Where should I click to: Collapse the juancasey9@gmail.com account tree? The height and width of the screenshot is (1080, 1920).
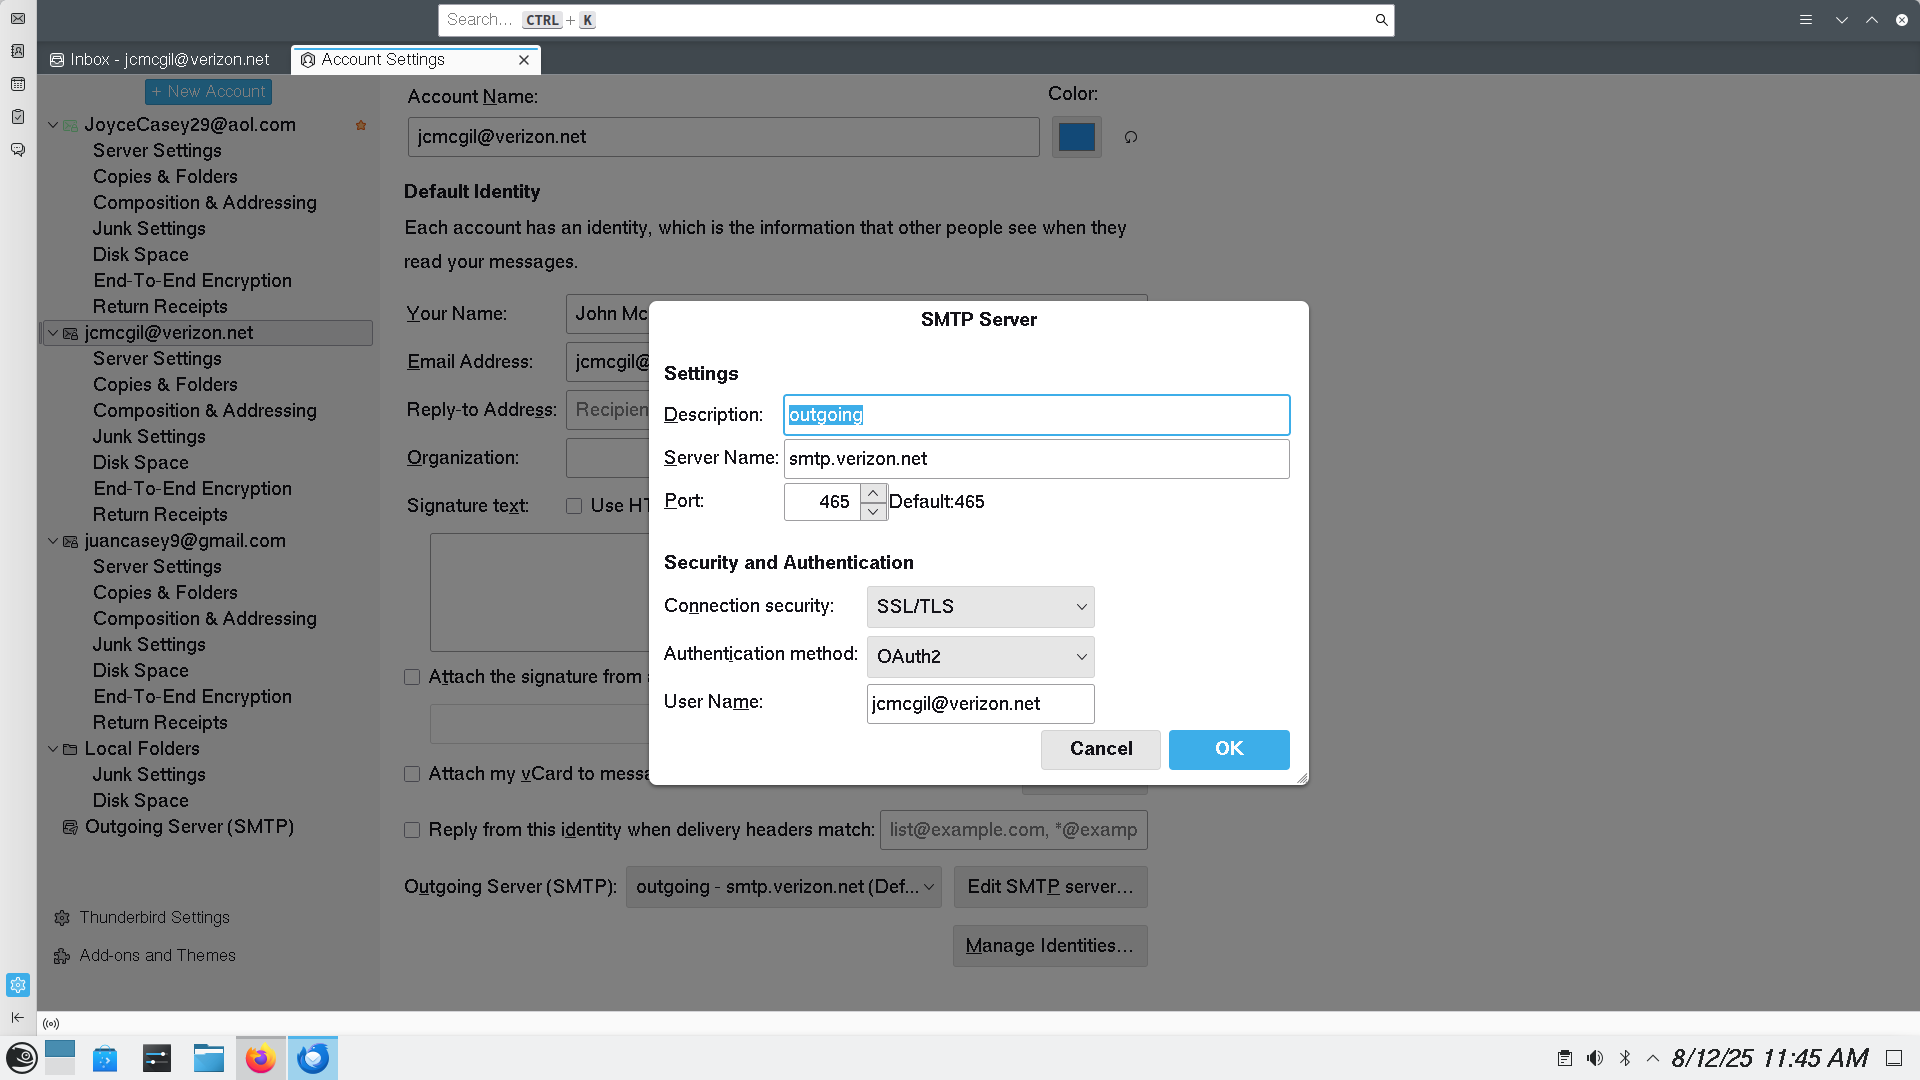tap(53, 541)
